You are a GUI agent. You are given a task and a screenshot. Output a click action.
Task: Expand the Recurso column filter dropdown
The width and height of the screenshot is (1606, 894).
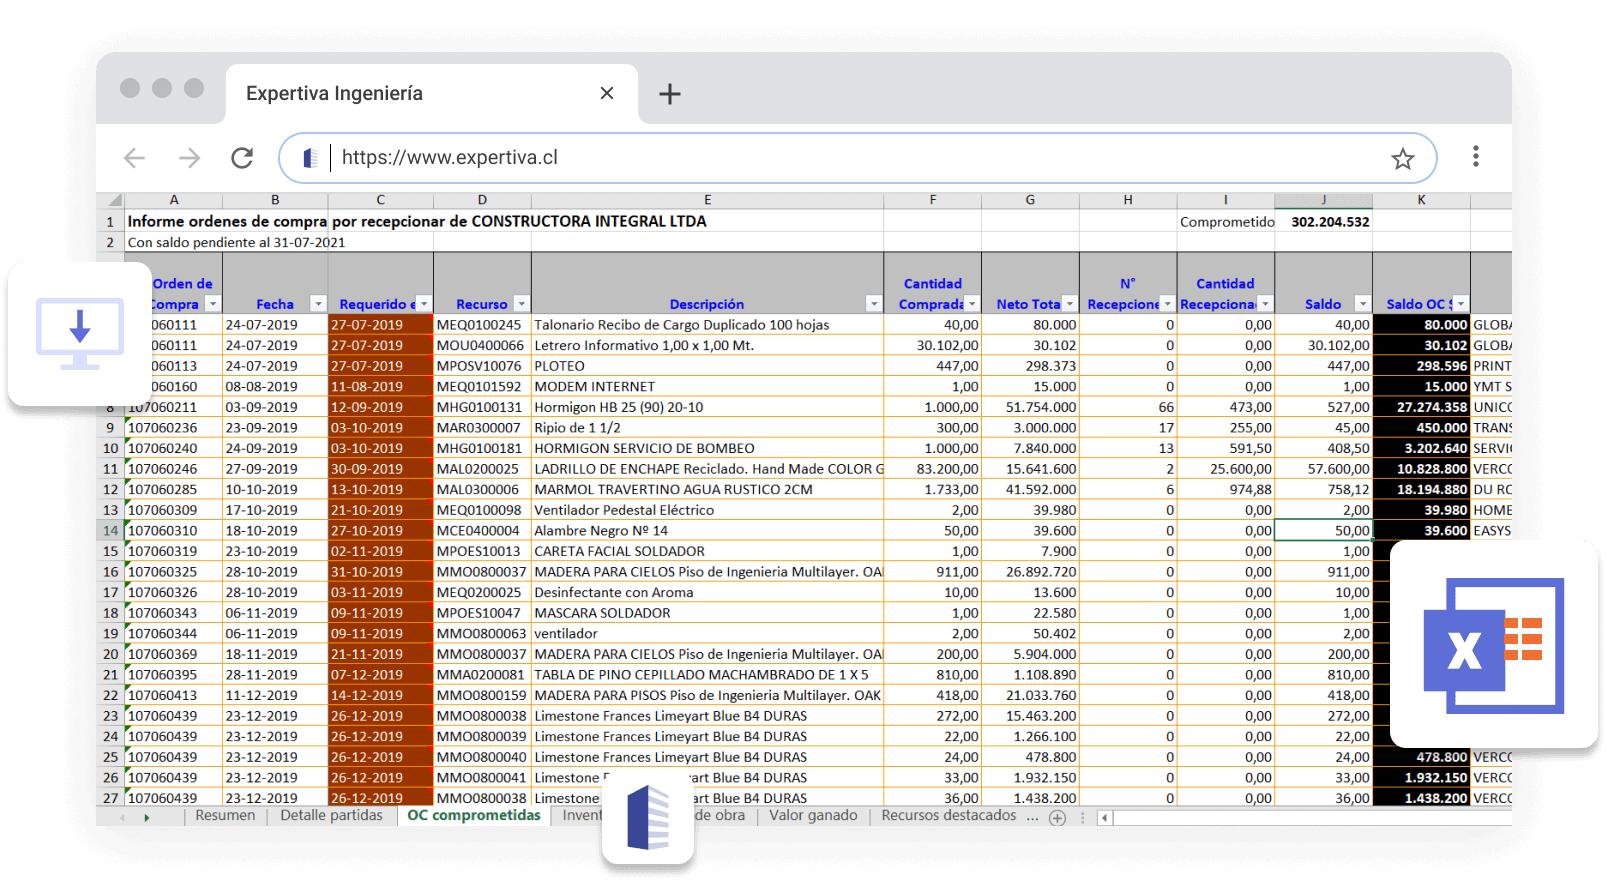coord(521,304)
